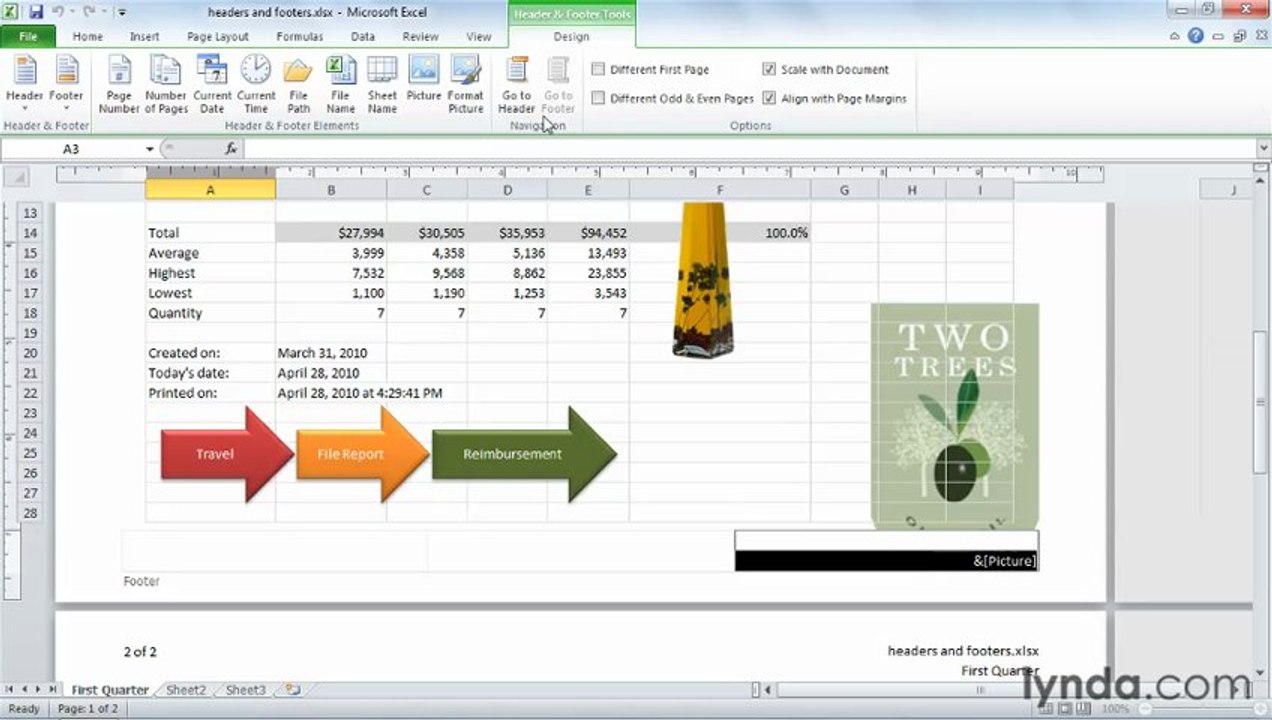The image size is (1272, 720).
Task: Go to first sheet tab arrow
Action: pyautogui.click(x=11, y=690)
